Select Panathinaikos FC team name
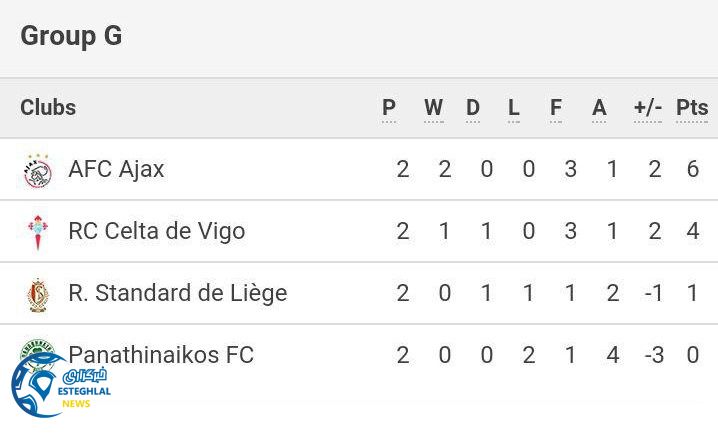The height and width of the screenshot is (436, 718). pos(161,355)
